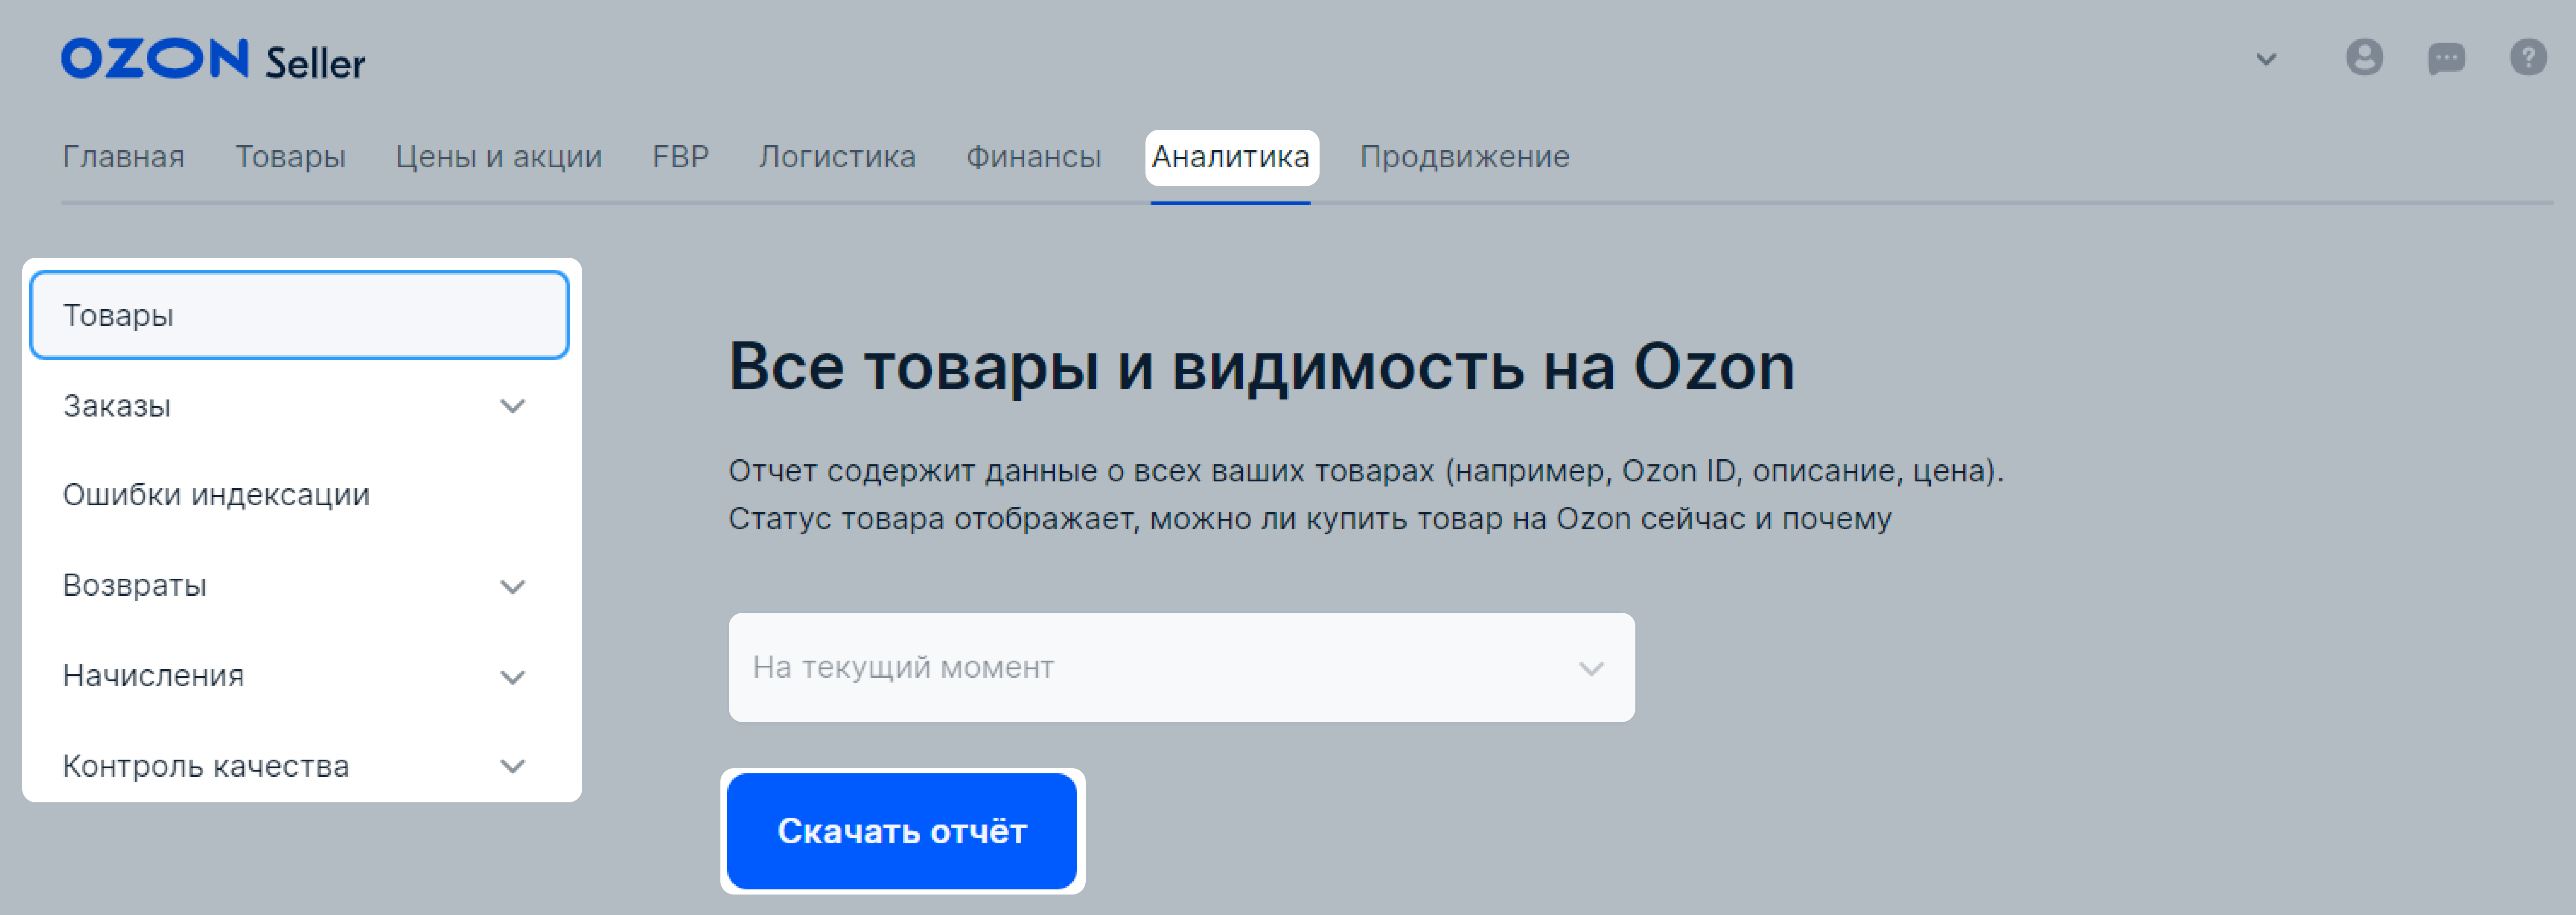This screenshot has width=2576, height=915.
Task: Switch to the Товары top tab
Action: tap(290, 157)
